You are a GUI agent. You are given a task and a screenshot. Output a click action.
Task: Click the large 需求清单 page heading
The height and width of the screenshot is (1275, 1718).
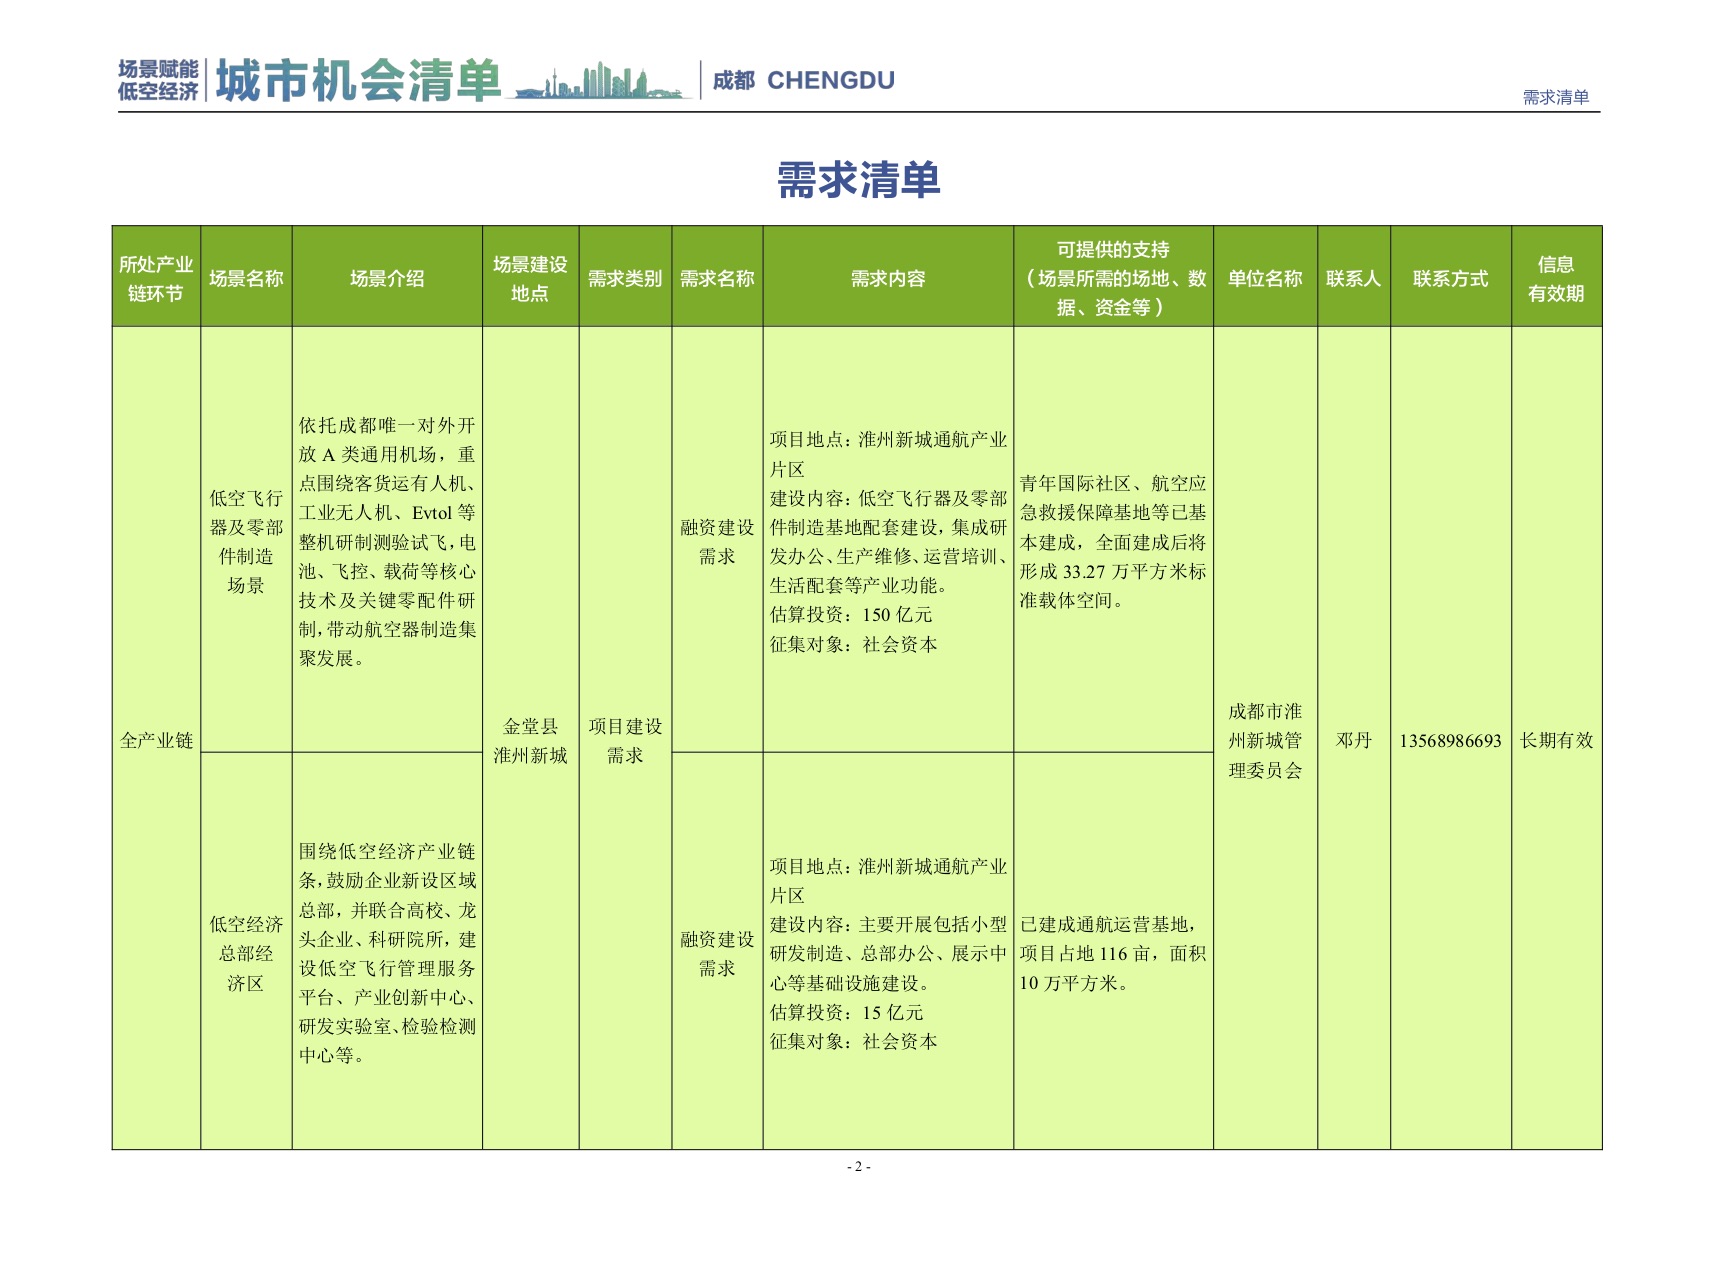(x=858, y=180)
